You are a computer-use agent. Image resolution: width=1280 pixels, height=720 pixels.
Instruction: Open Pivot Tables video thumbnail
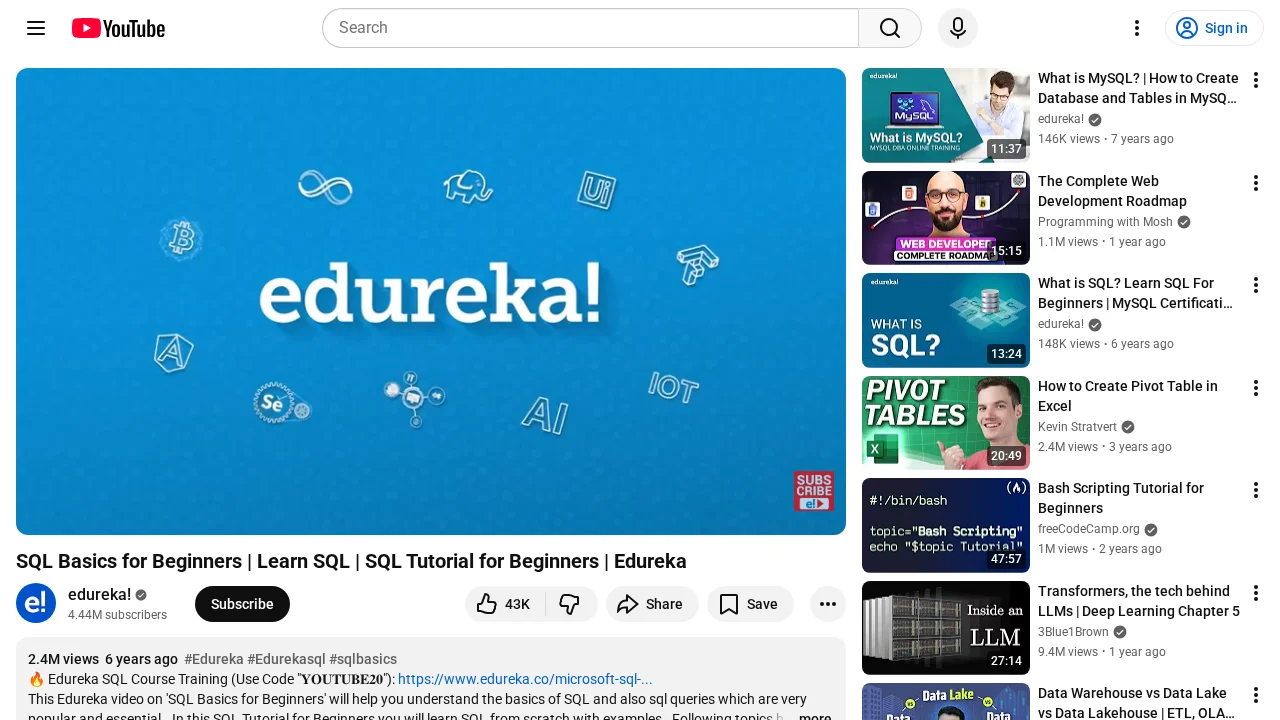click(946, 423)
